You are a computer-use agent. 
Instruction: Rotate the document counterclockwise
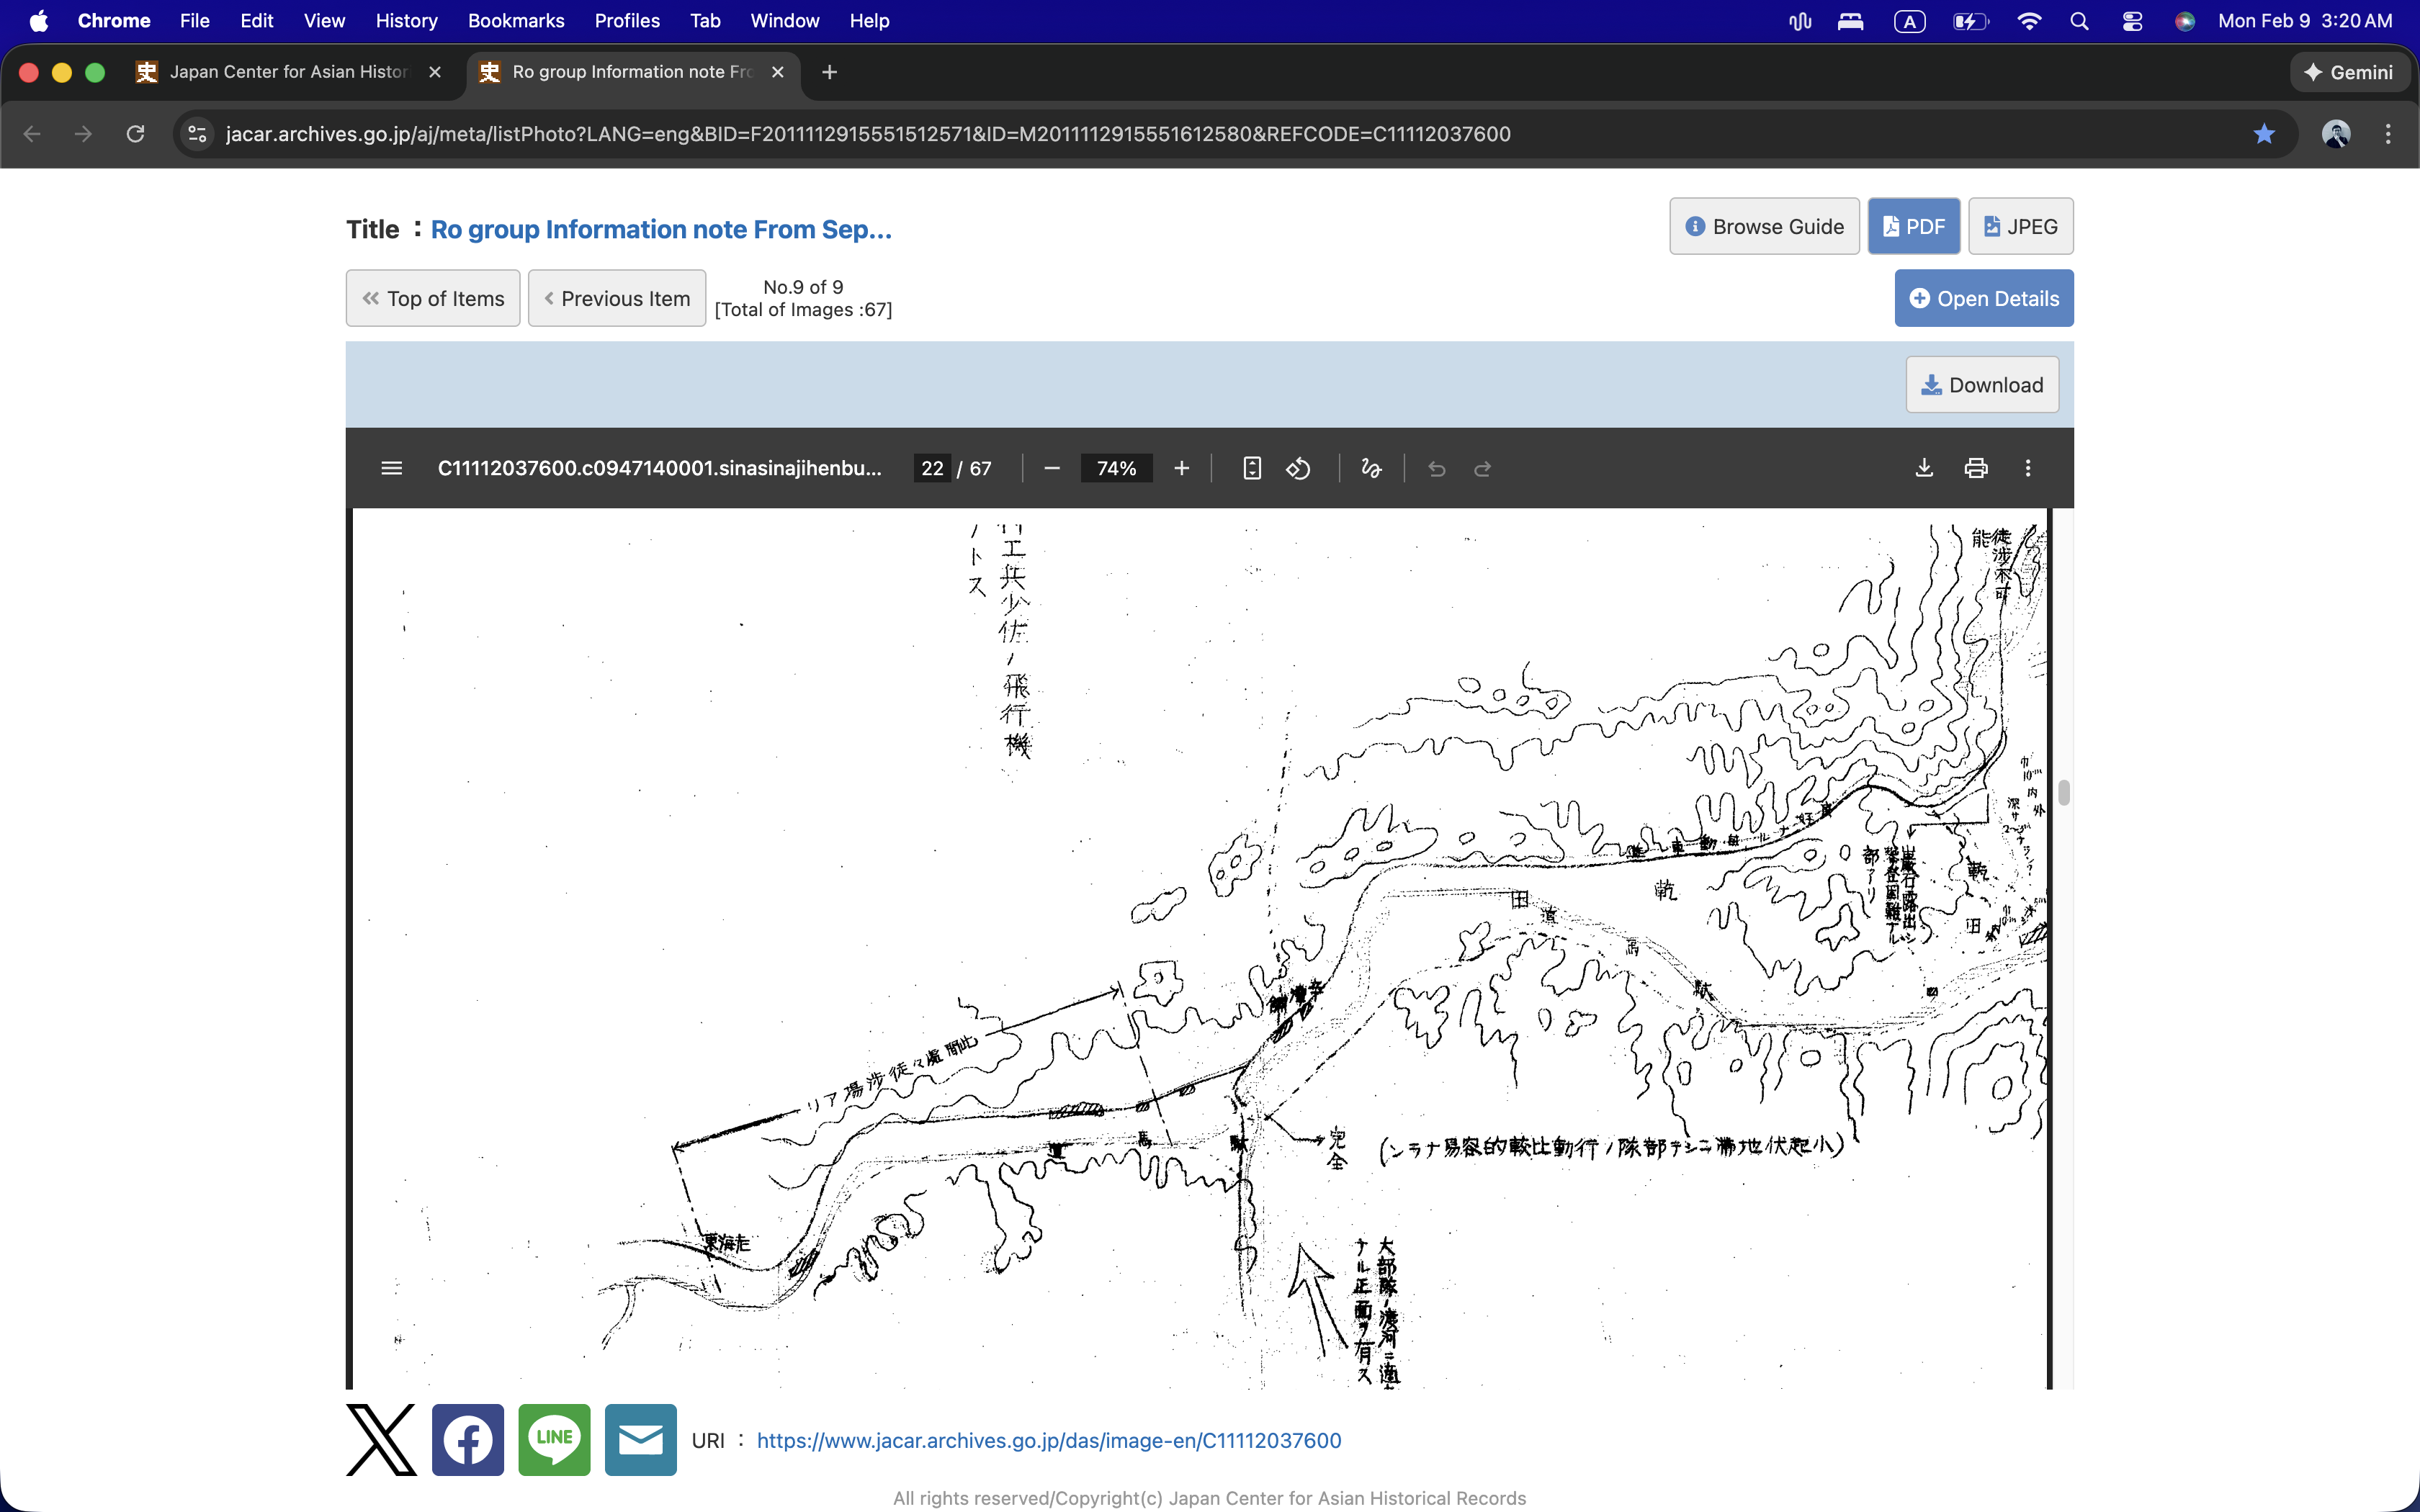[x=1298, y=468]
